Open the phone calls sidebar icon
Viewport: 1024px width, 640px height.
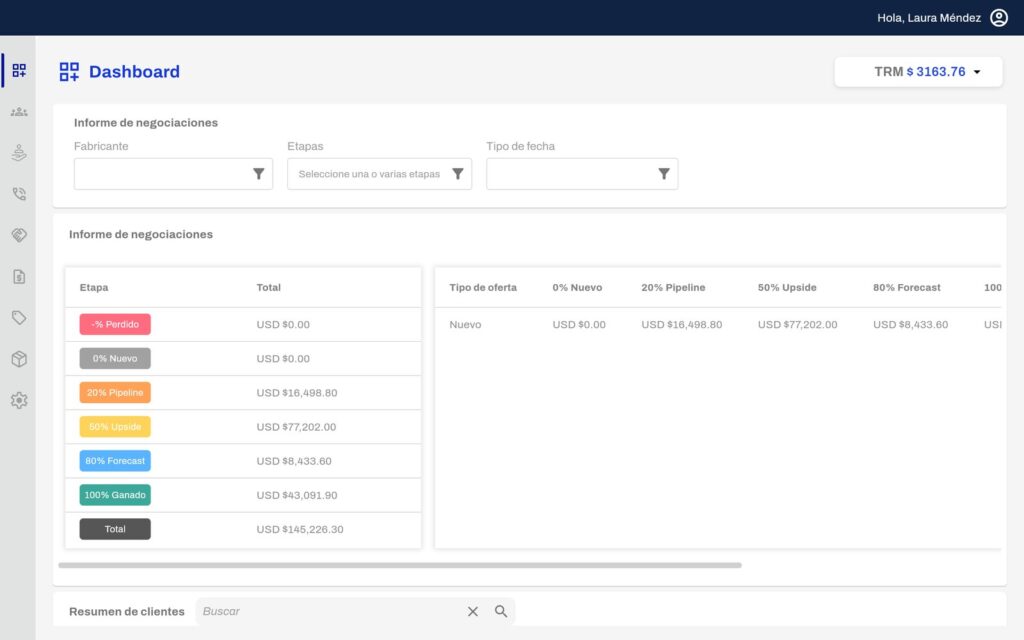coord(19,194)
